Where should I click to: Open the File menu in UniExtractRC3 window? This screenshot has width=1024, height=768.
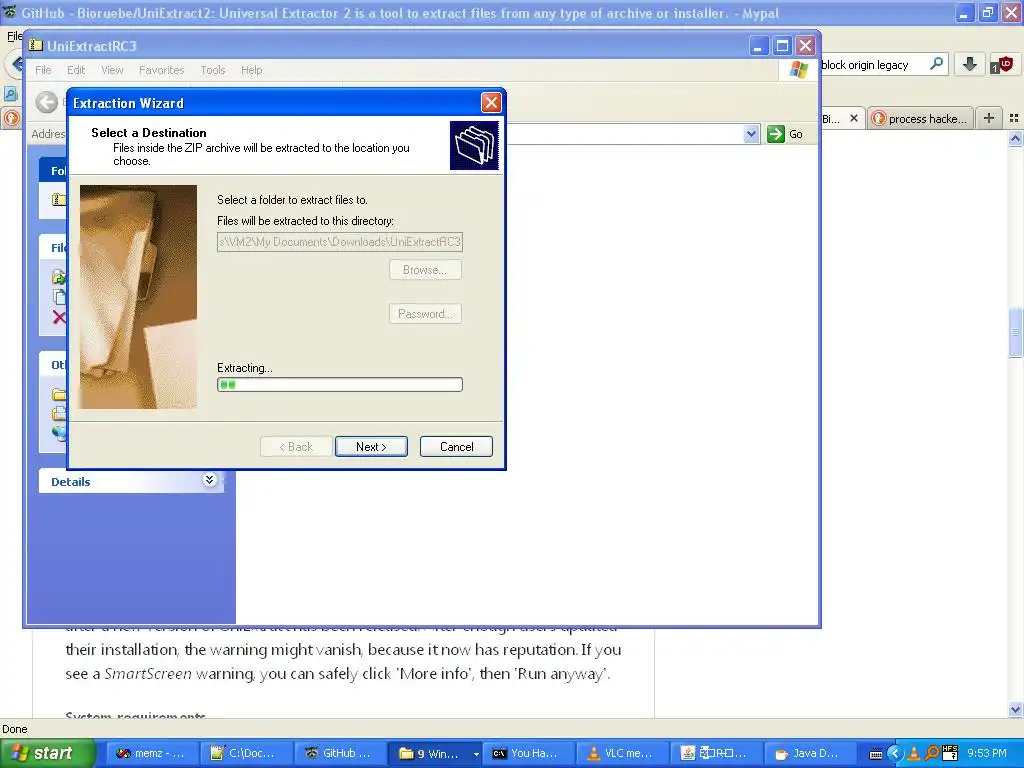[43, 70]
